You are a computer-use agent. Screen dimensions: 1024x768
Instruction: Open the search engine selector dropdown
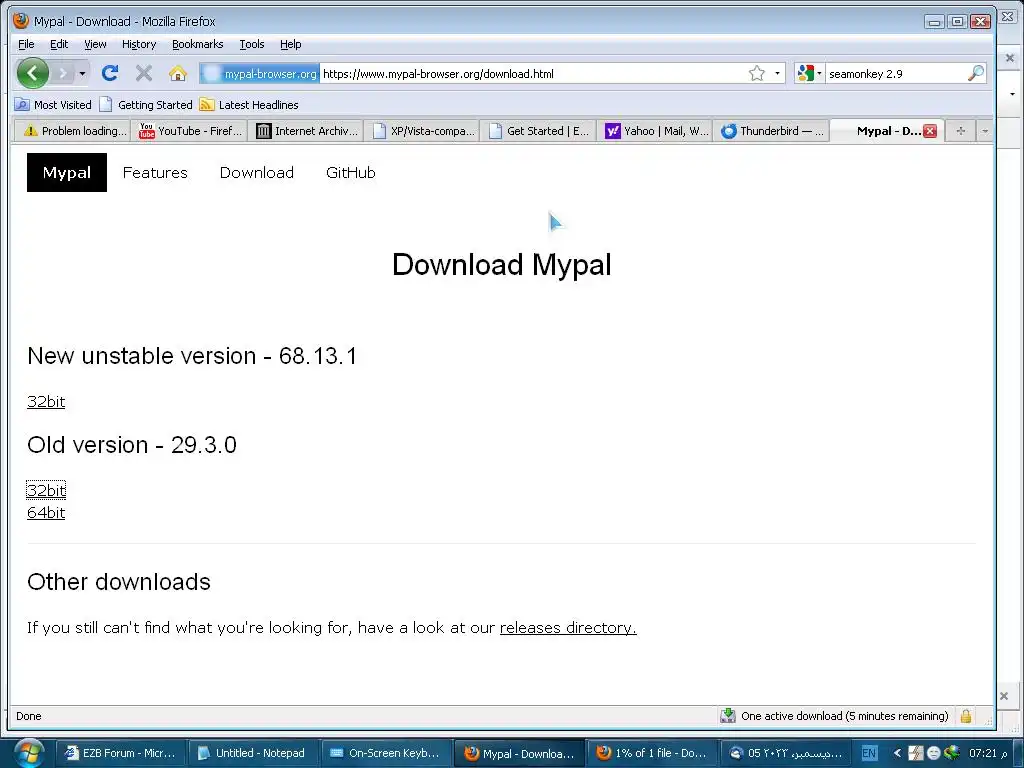coord(810,73)
